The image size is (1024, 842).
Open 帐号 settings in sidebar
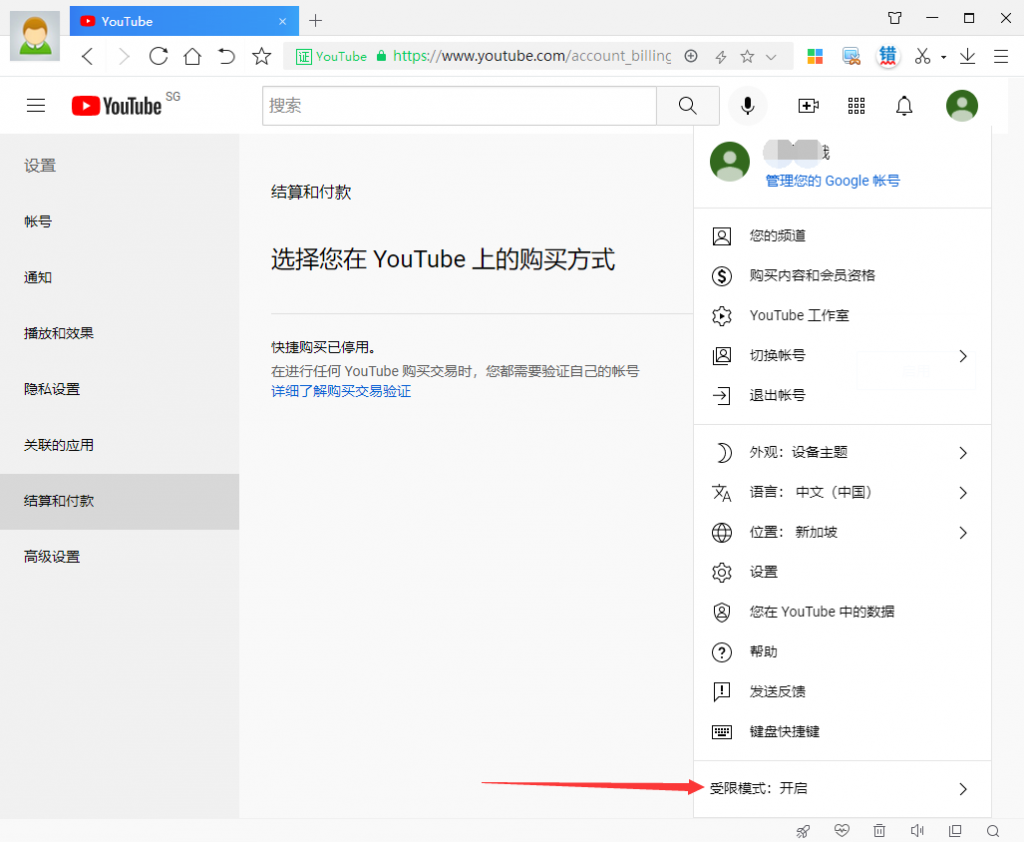point(120,221)
